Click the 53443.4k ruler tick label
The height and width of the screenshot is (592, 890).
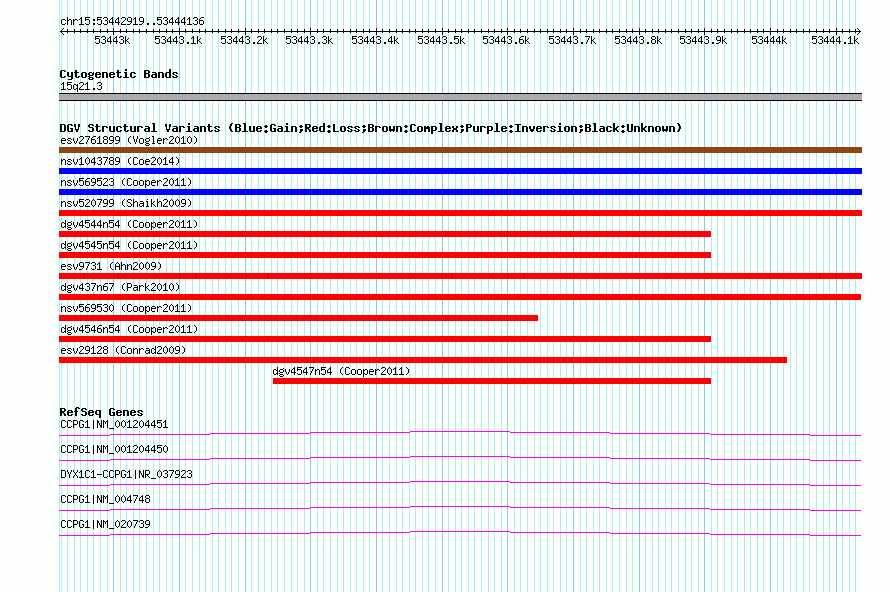click(x=375, y=41)
